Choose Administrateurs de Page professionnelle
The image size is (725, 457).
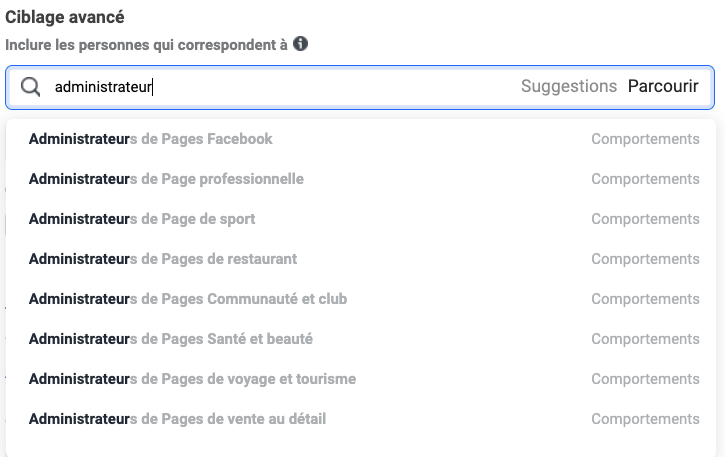pos(166,179)
